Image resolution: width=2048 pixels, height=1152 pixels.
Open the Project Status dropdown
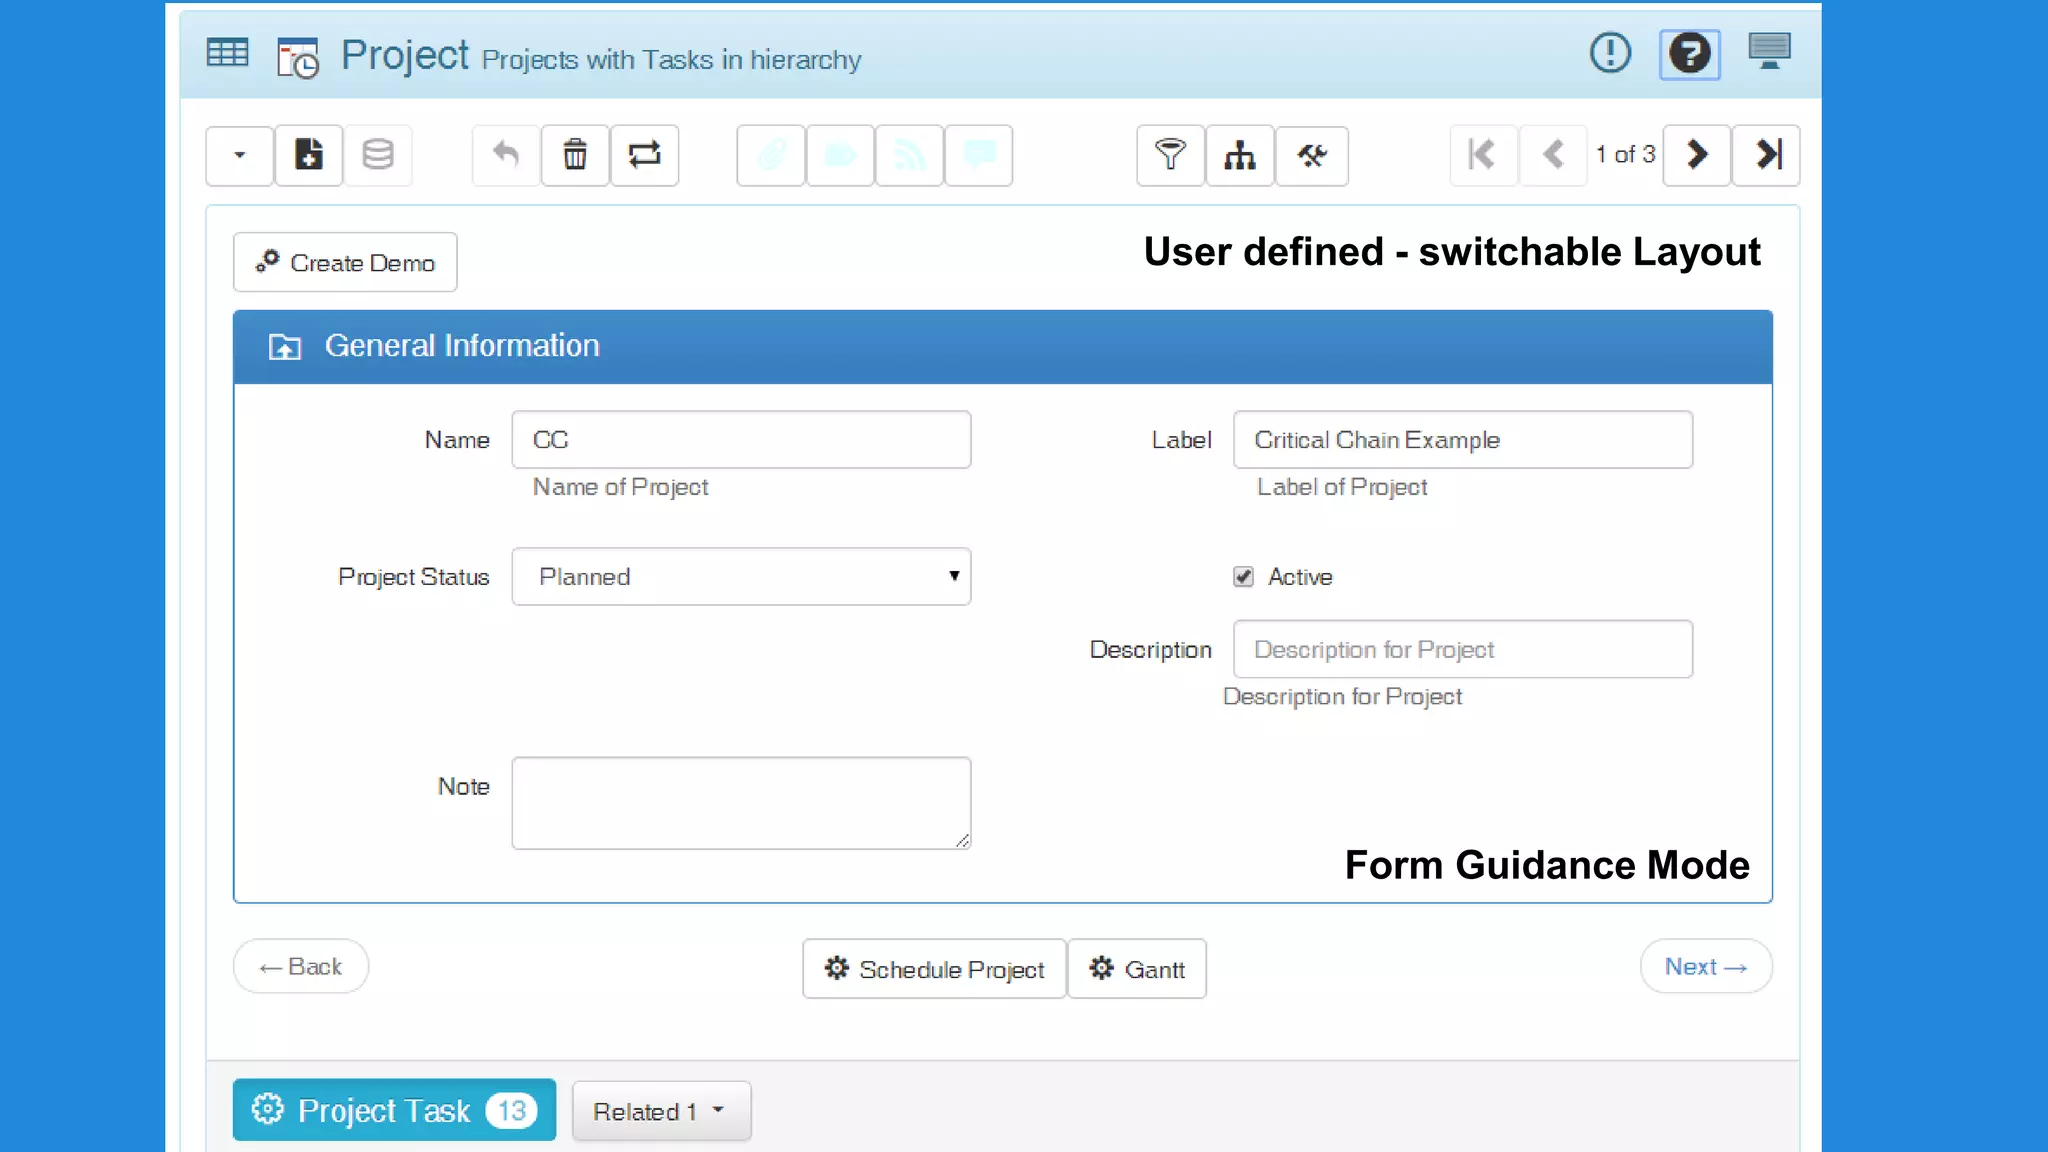point(741,577)
